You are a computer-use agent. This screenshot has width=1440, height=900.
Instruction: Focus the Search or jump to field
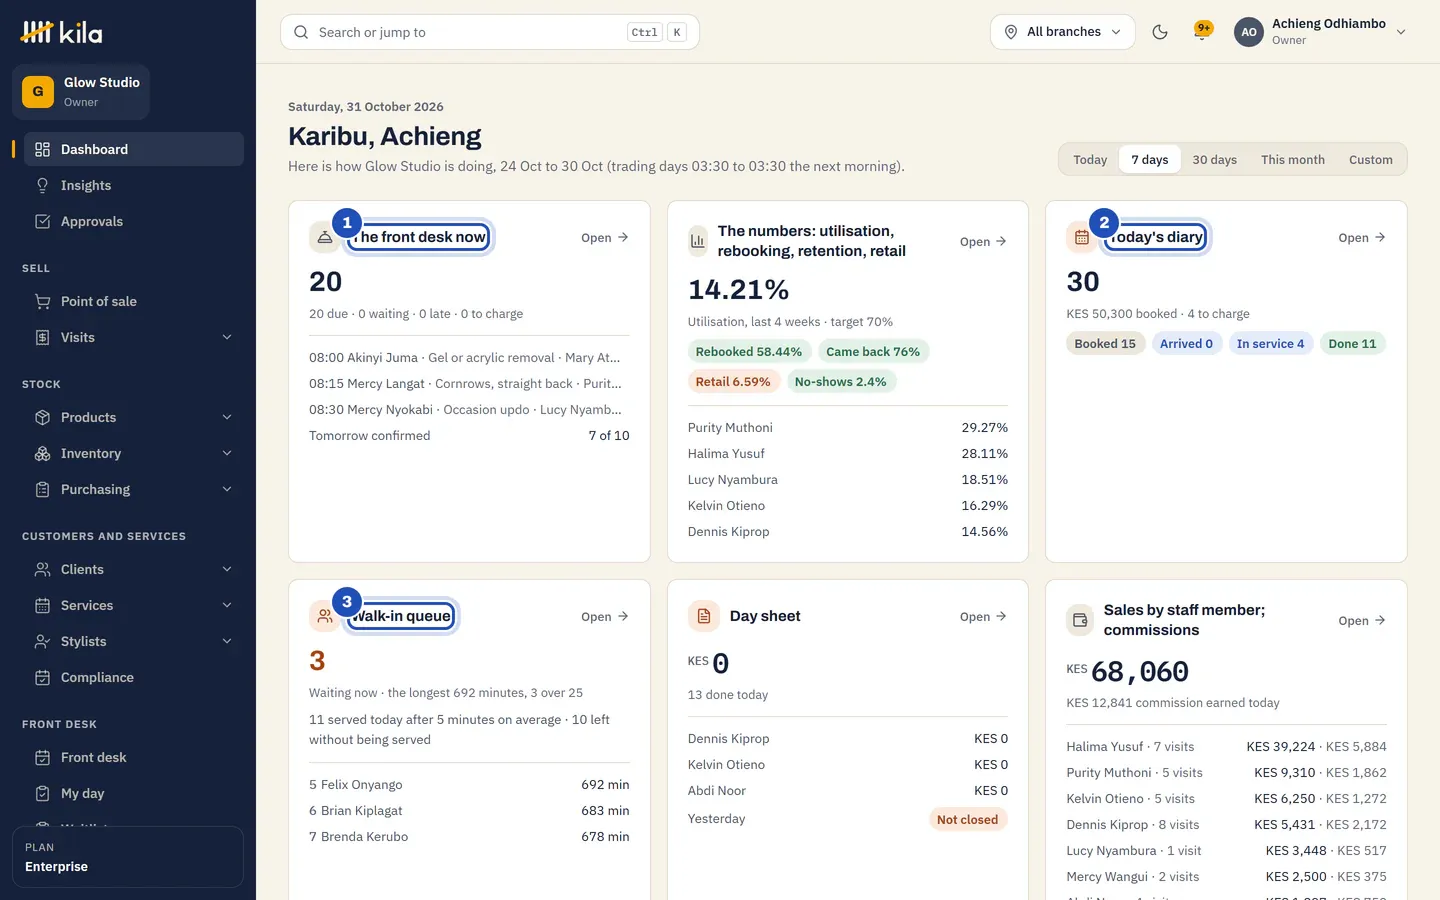[x=490, y=32]
